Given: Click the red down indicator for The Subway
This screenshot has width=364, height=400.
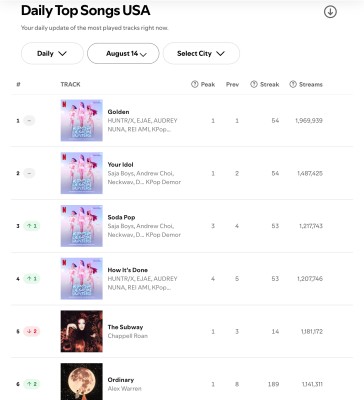Looking at the screenshot, I should pos(32,331).
